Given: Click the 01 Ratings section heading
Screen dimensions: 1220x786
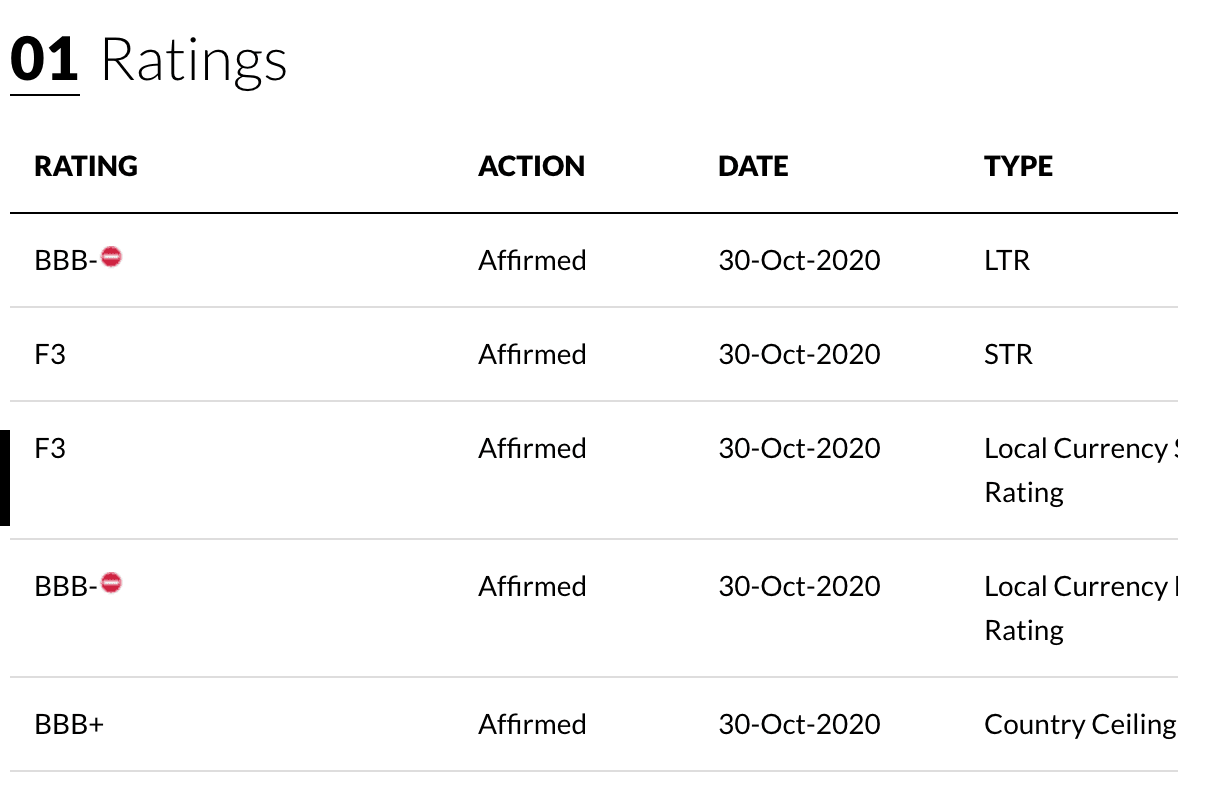Looking at the screenshot, I should tap(149, 60).
